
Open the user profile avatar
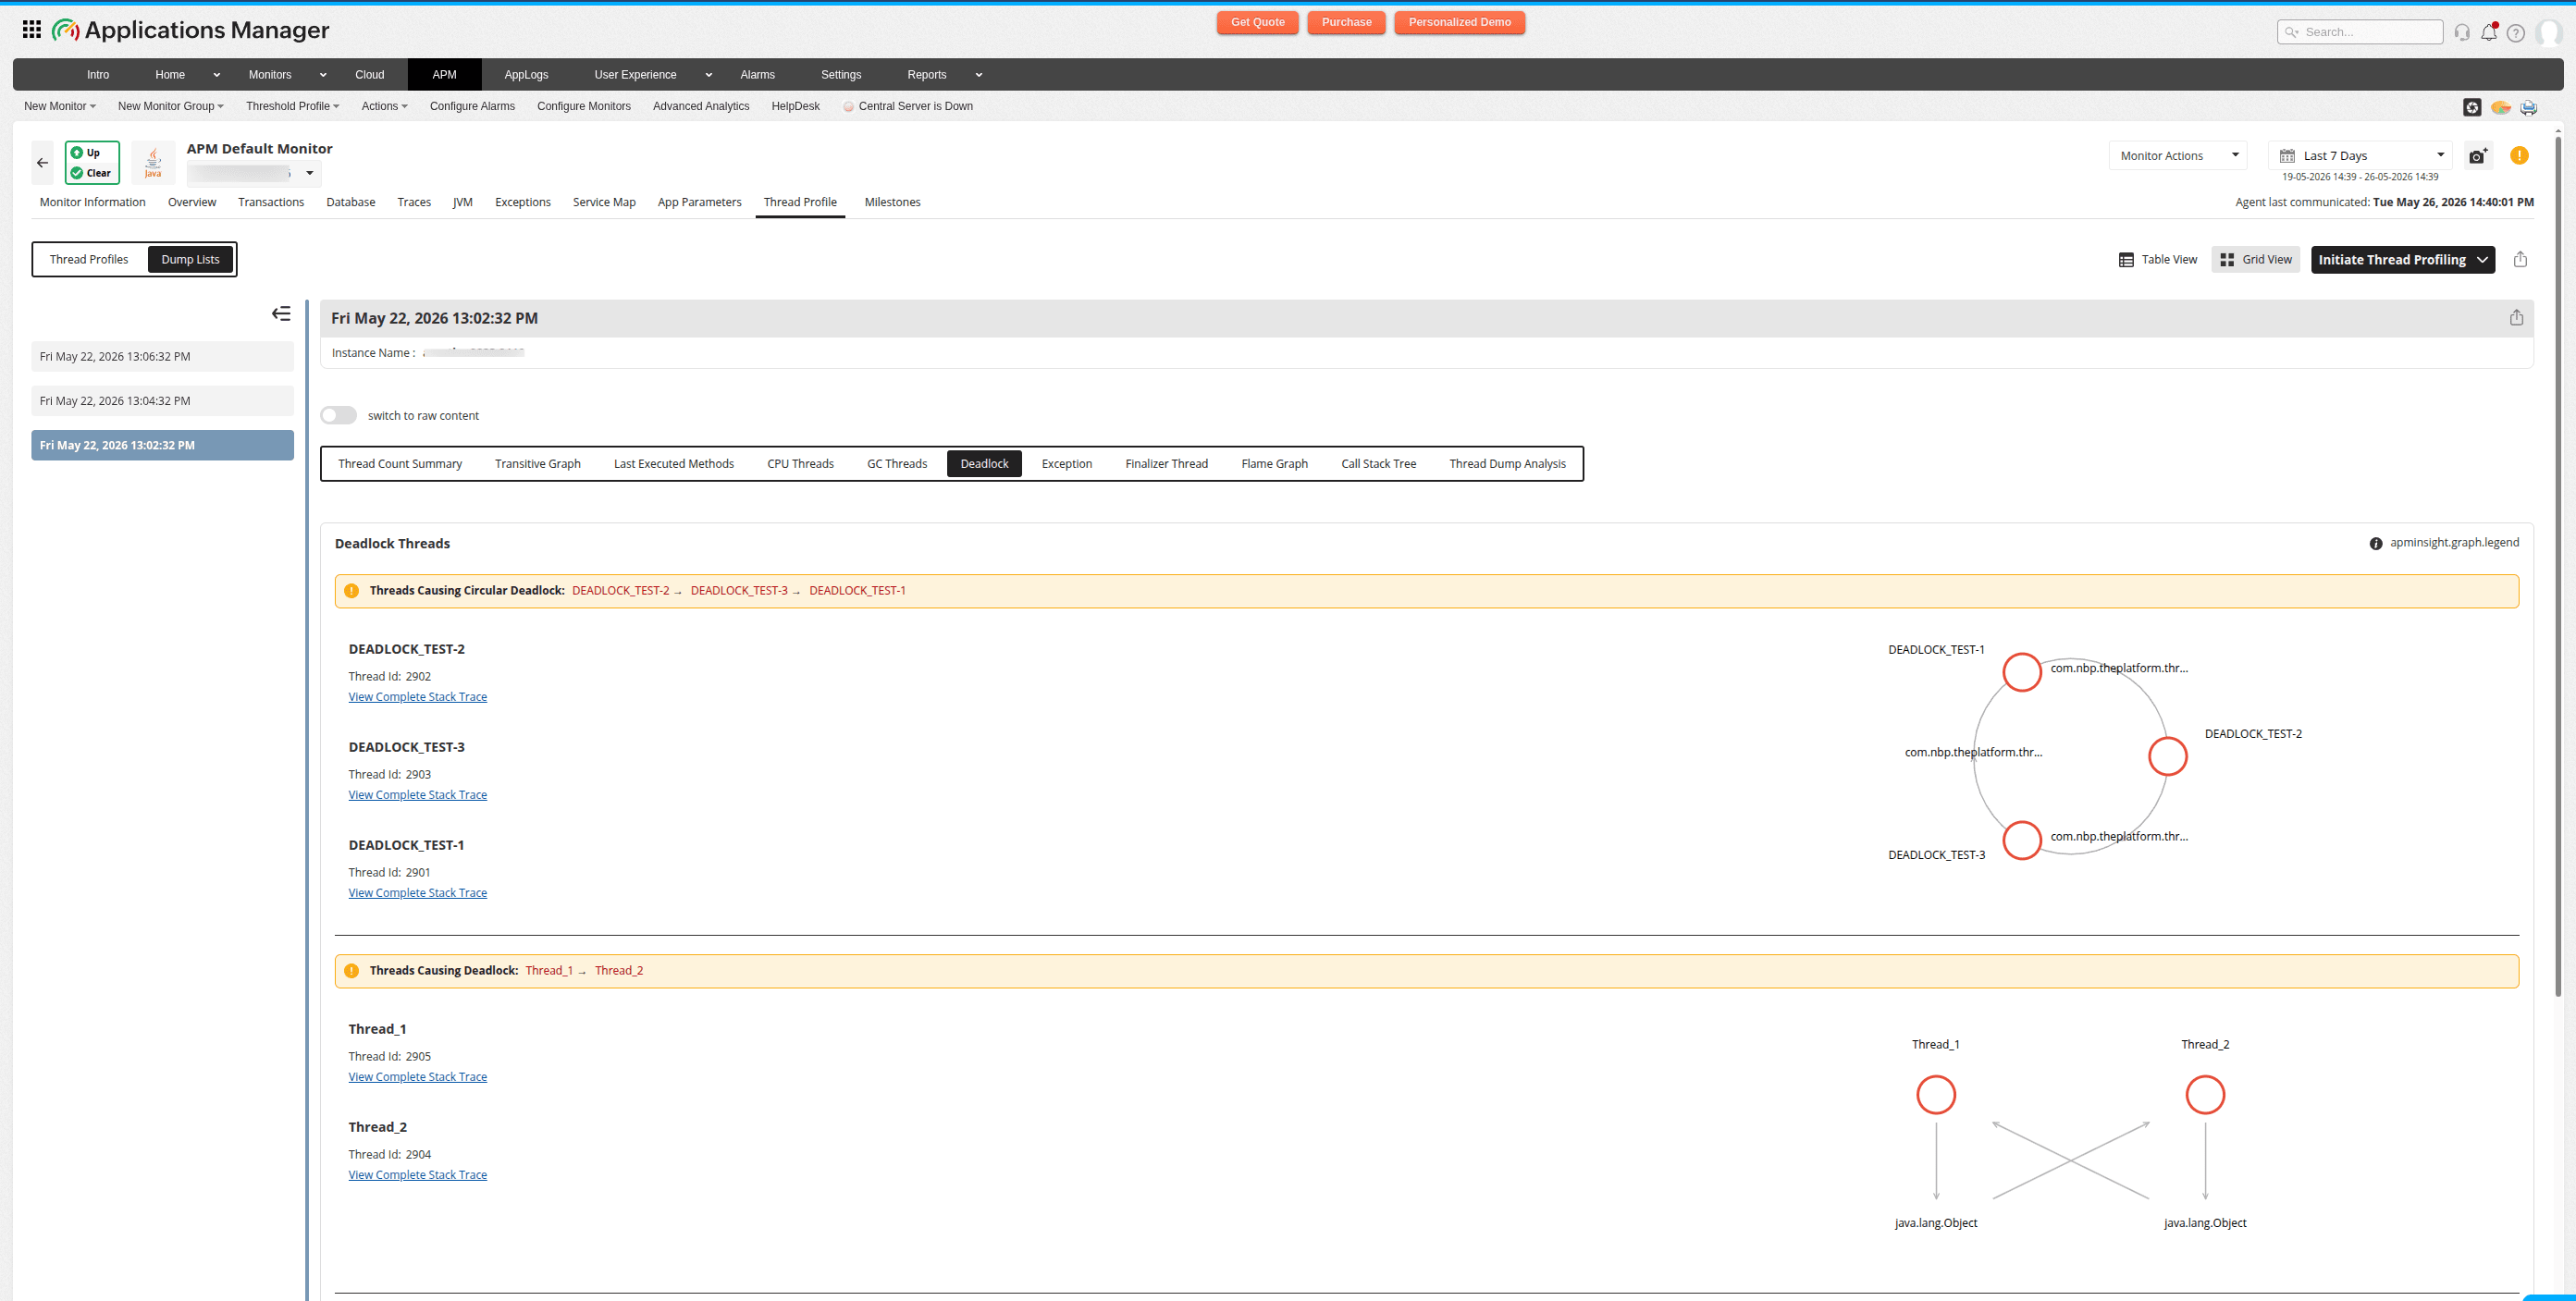point(2549,32)
